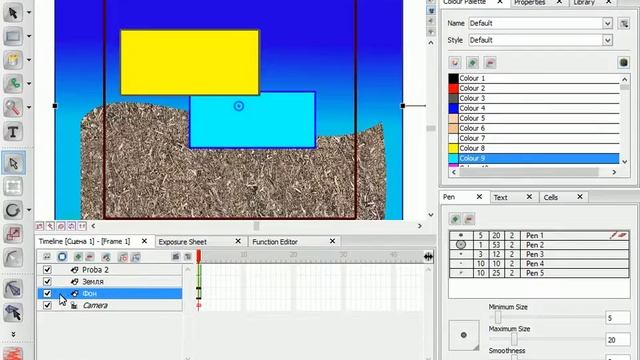Select the black Colour 1 swatch

[x=453, y=78]
